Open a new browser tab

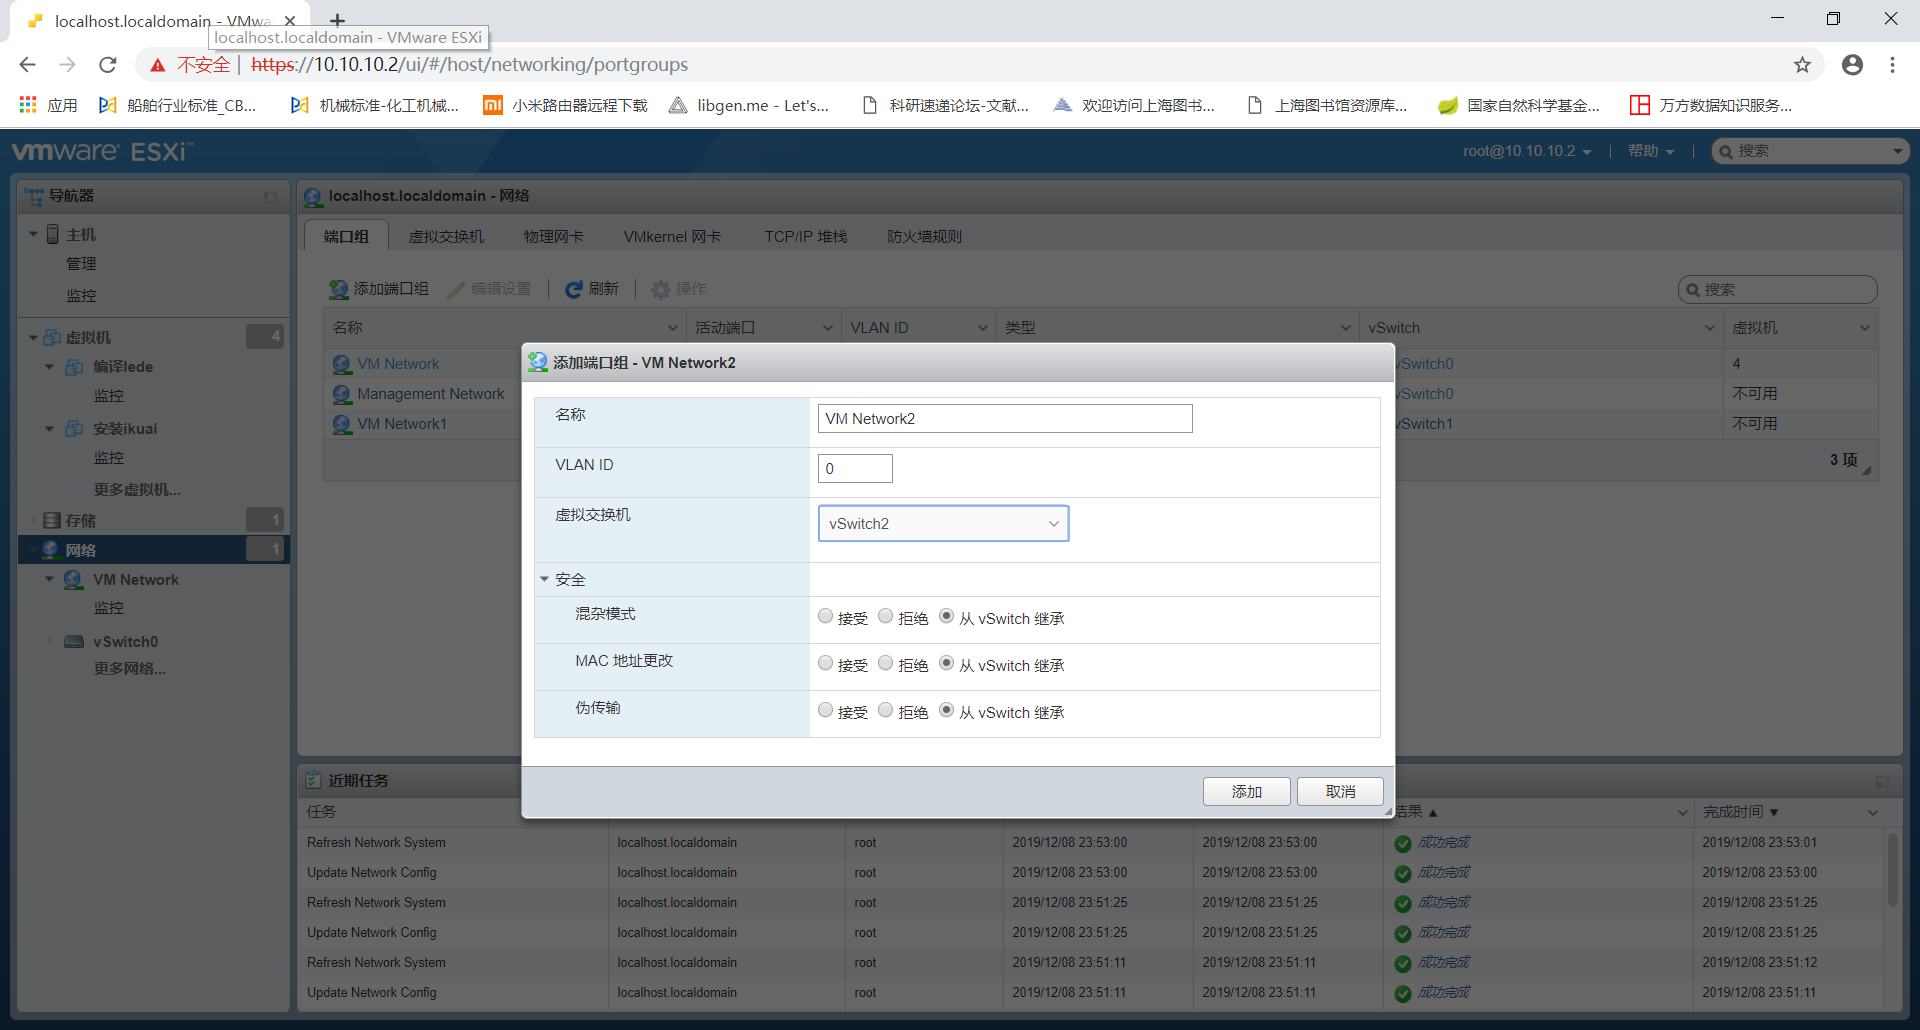(x=338, y=20)
